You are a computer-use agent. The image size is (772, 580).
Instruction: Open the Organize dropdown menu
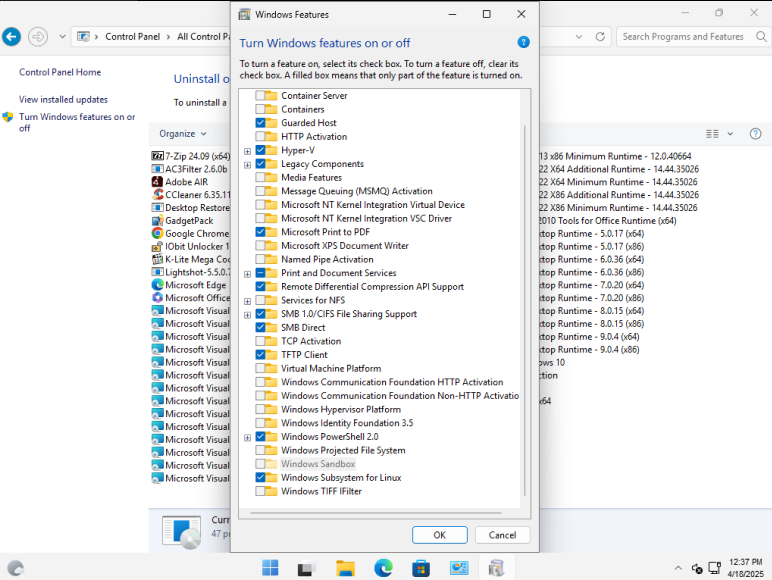tap(183, 133)
